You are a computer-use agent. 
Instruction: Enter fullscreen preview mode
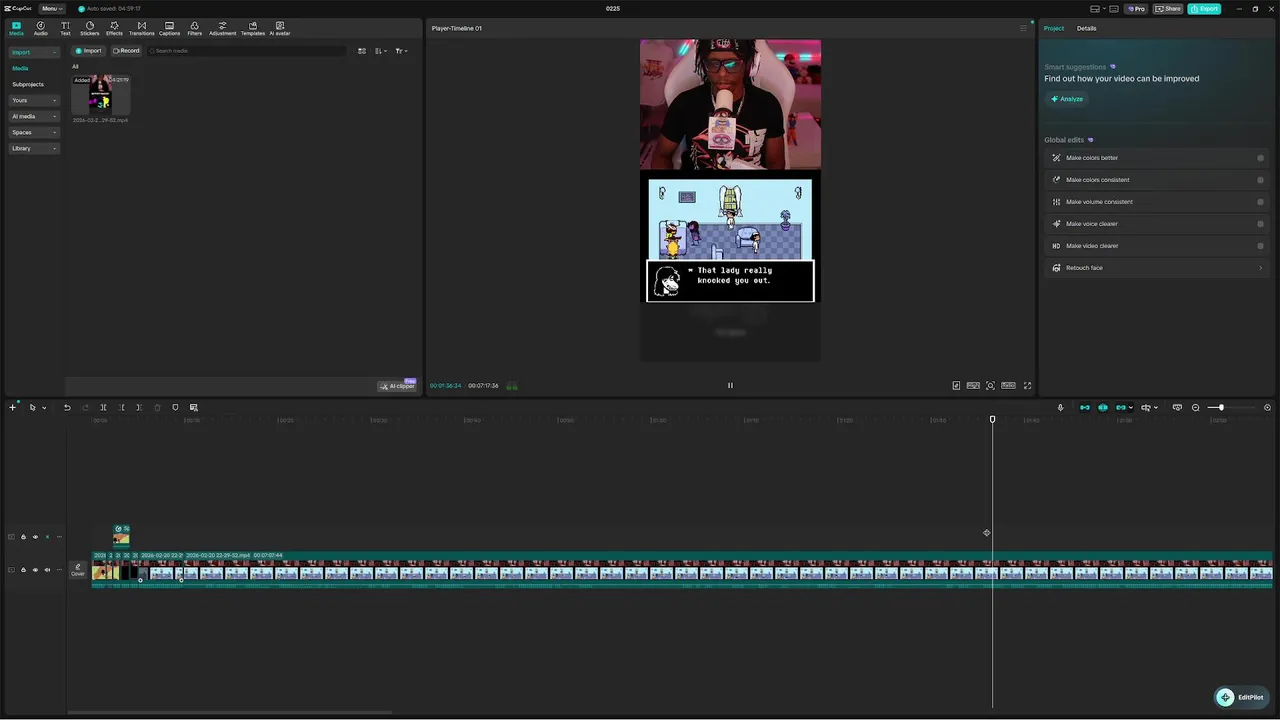1027,385
